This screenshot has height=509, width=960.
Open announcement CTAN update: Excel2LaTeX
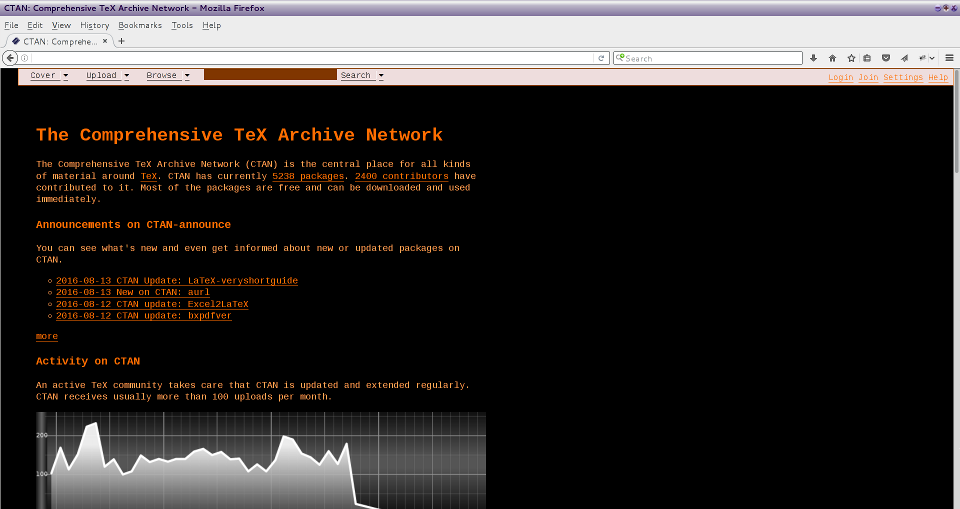coord(152,304)
